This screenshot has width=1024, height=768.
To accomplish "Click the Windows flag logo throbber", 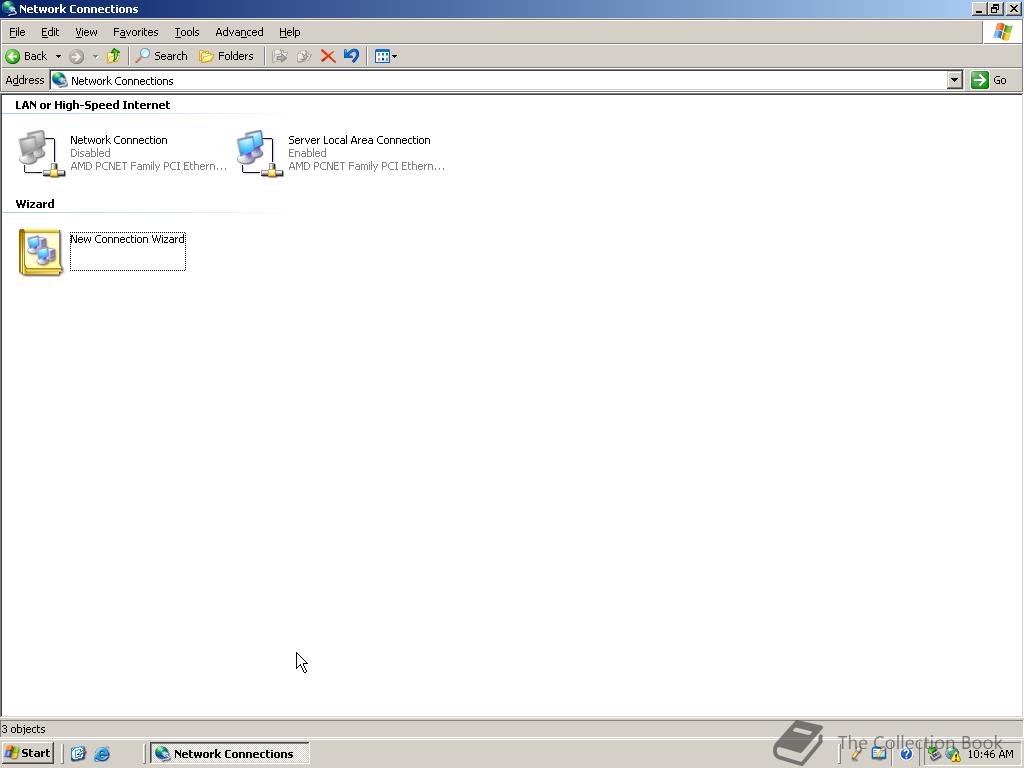I will pyautogui.click(x=1002, y=32).
